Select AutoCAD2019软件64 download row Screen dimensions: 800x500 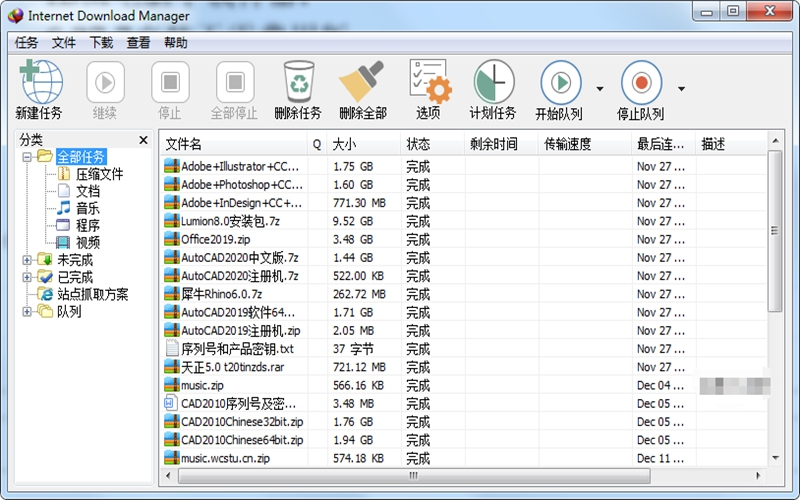(x=464, y=312)
